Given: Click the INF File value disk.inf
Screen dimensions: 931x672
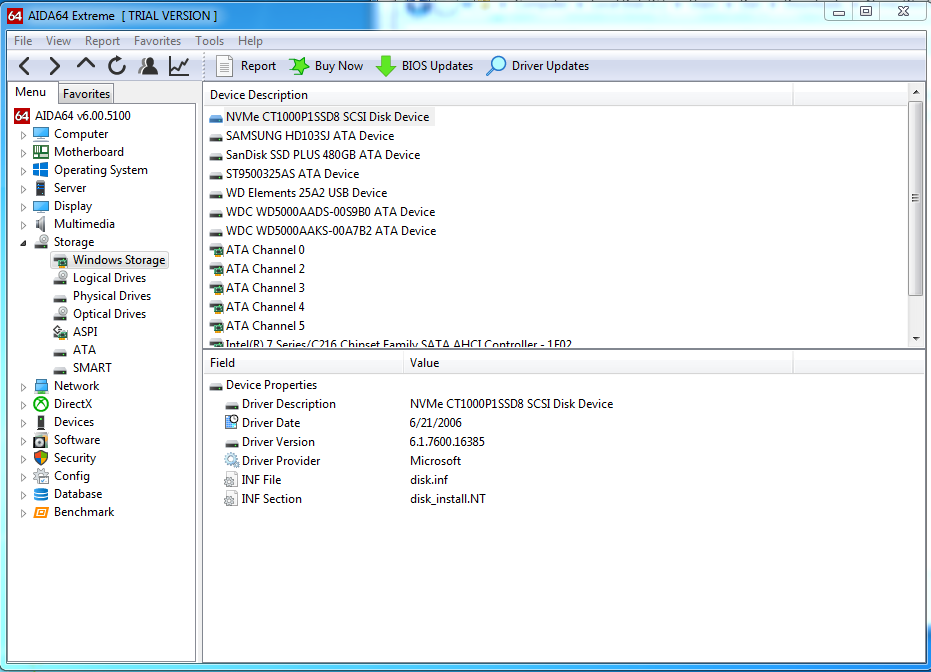Looking at the screenshot, I should coord(429,480).
